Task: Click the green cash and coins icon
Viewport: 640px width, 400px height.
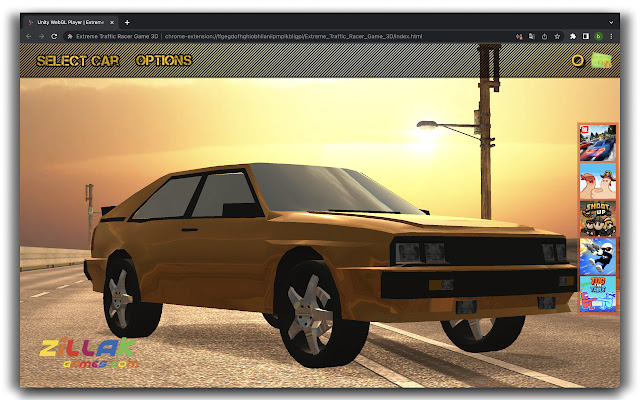Action: [x=601, y=61]
